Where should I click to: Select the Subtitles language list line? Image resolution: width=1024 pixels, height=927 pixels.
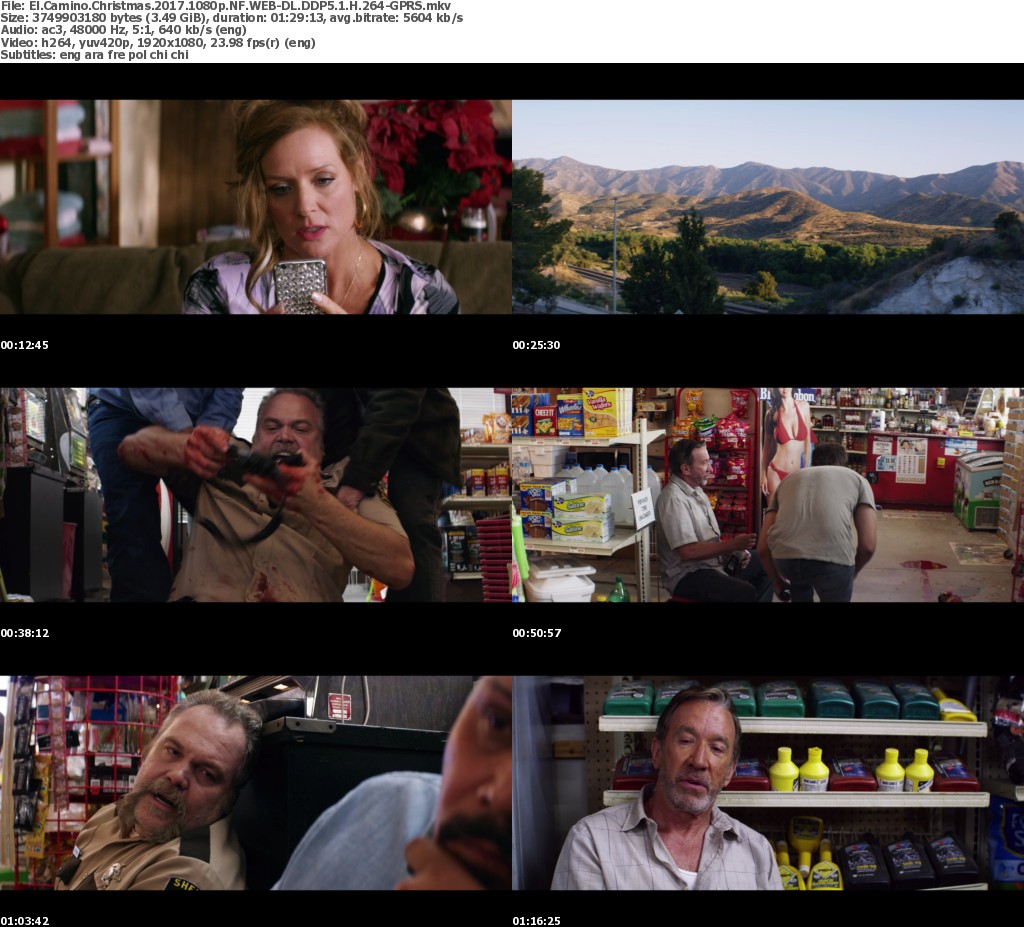(95, 55)
